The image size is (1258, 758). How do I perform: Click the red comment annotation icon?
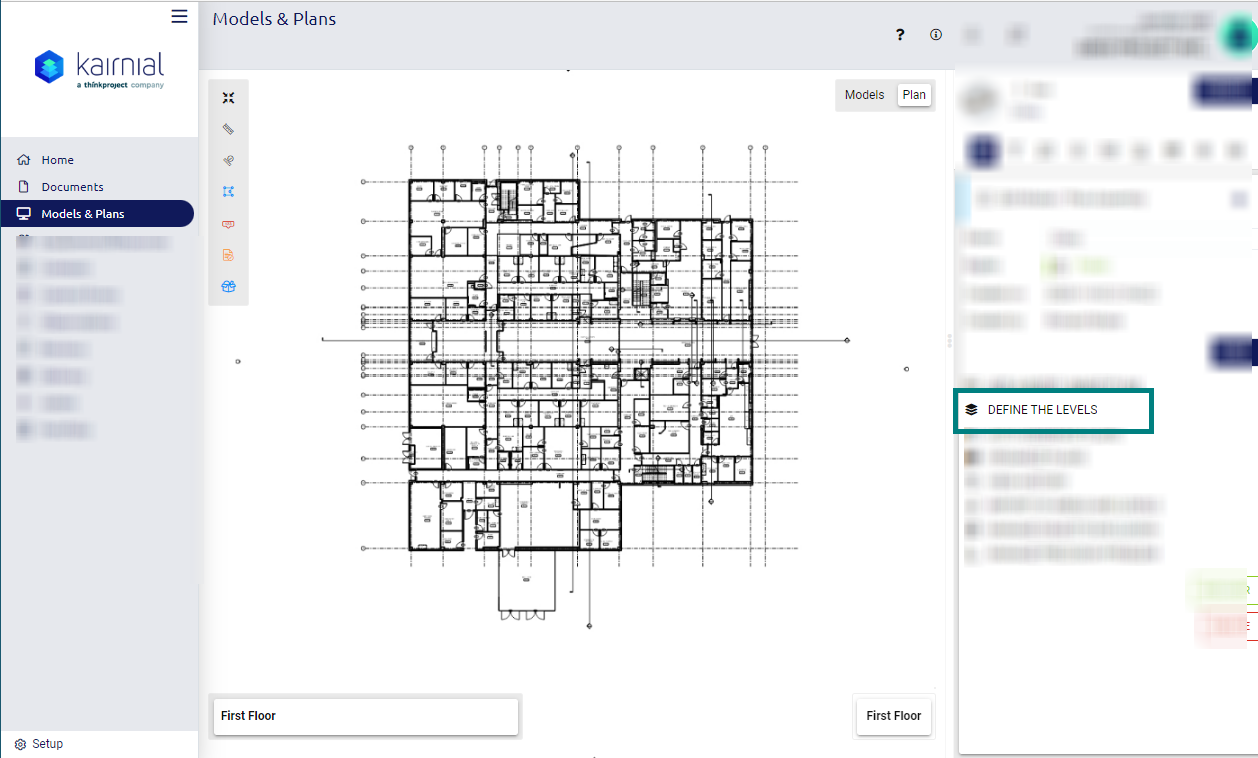(229, 224)
